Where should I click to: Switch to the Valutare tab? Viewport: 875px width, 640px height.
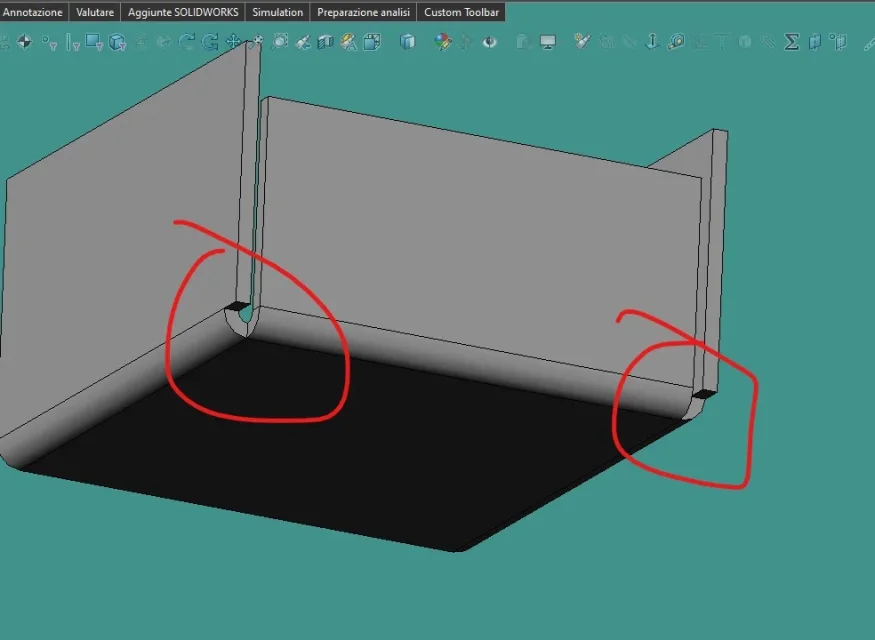pos(95,12)
